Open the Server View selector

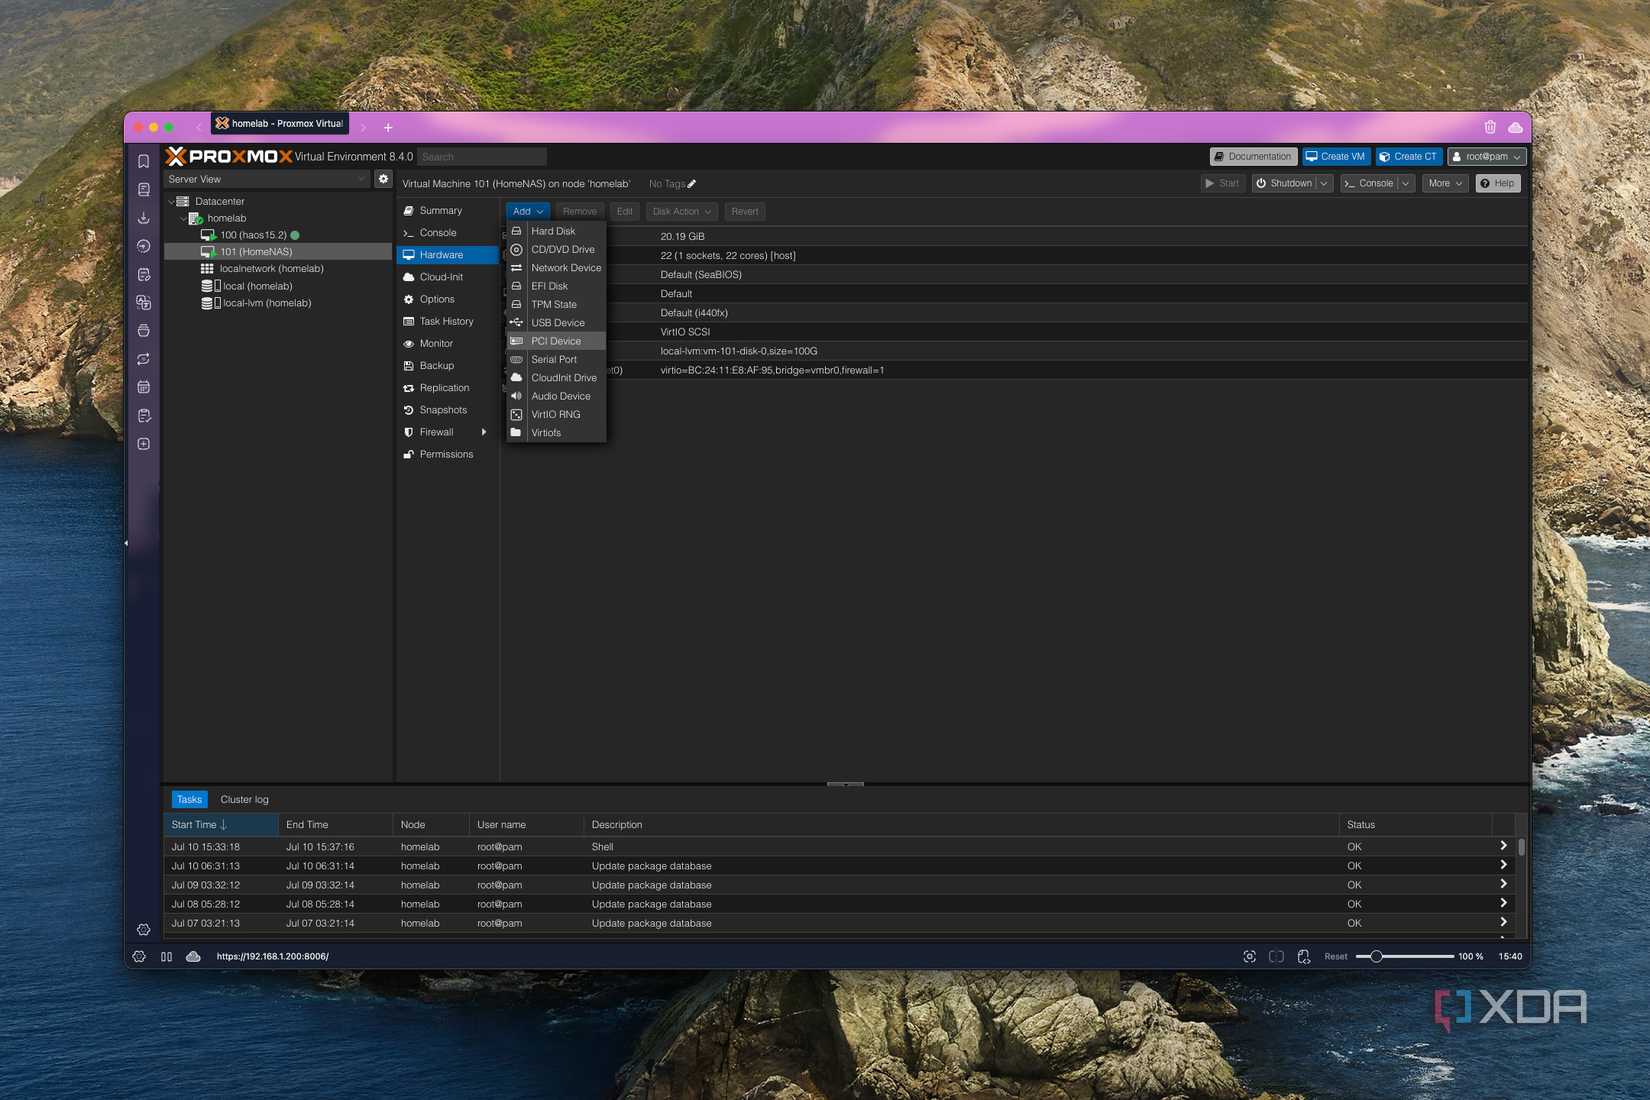click(267, 179)
